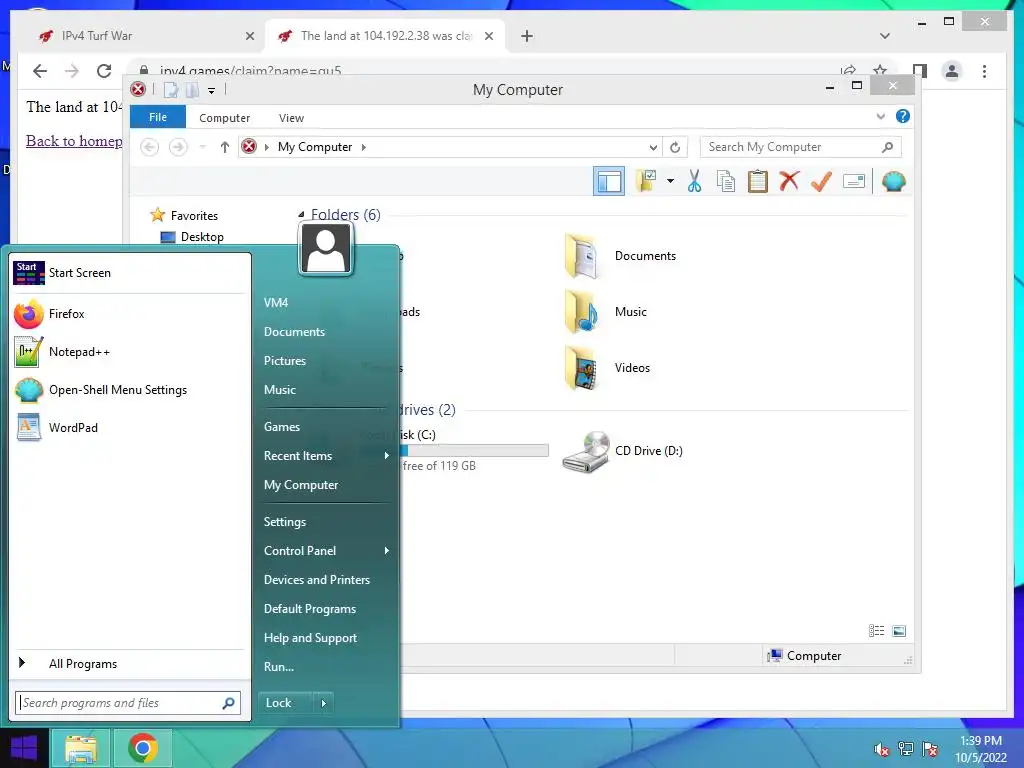The height and width of the screenshot is (768, 1024).
Task: Click Favorites in the navigation pane
Action: coord(194,216)
